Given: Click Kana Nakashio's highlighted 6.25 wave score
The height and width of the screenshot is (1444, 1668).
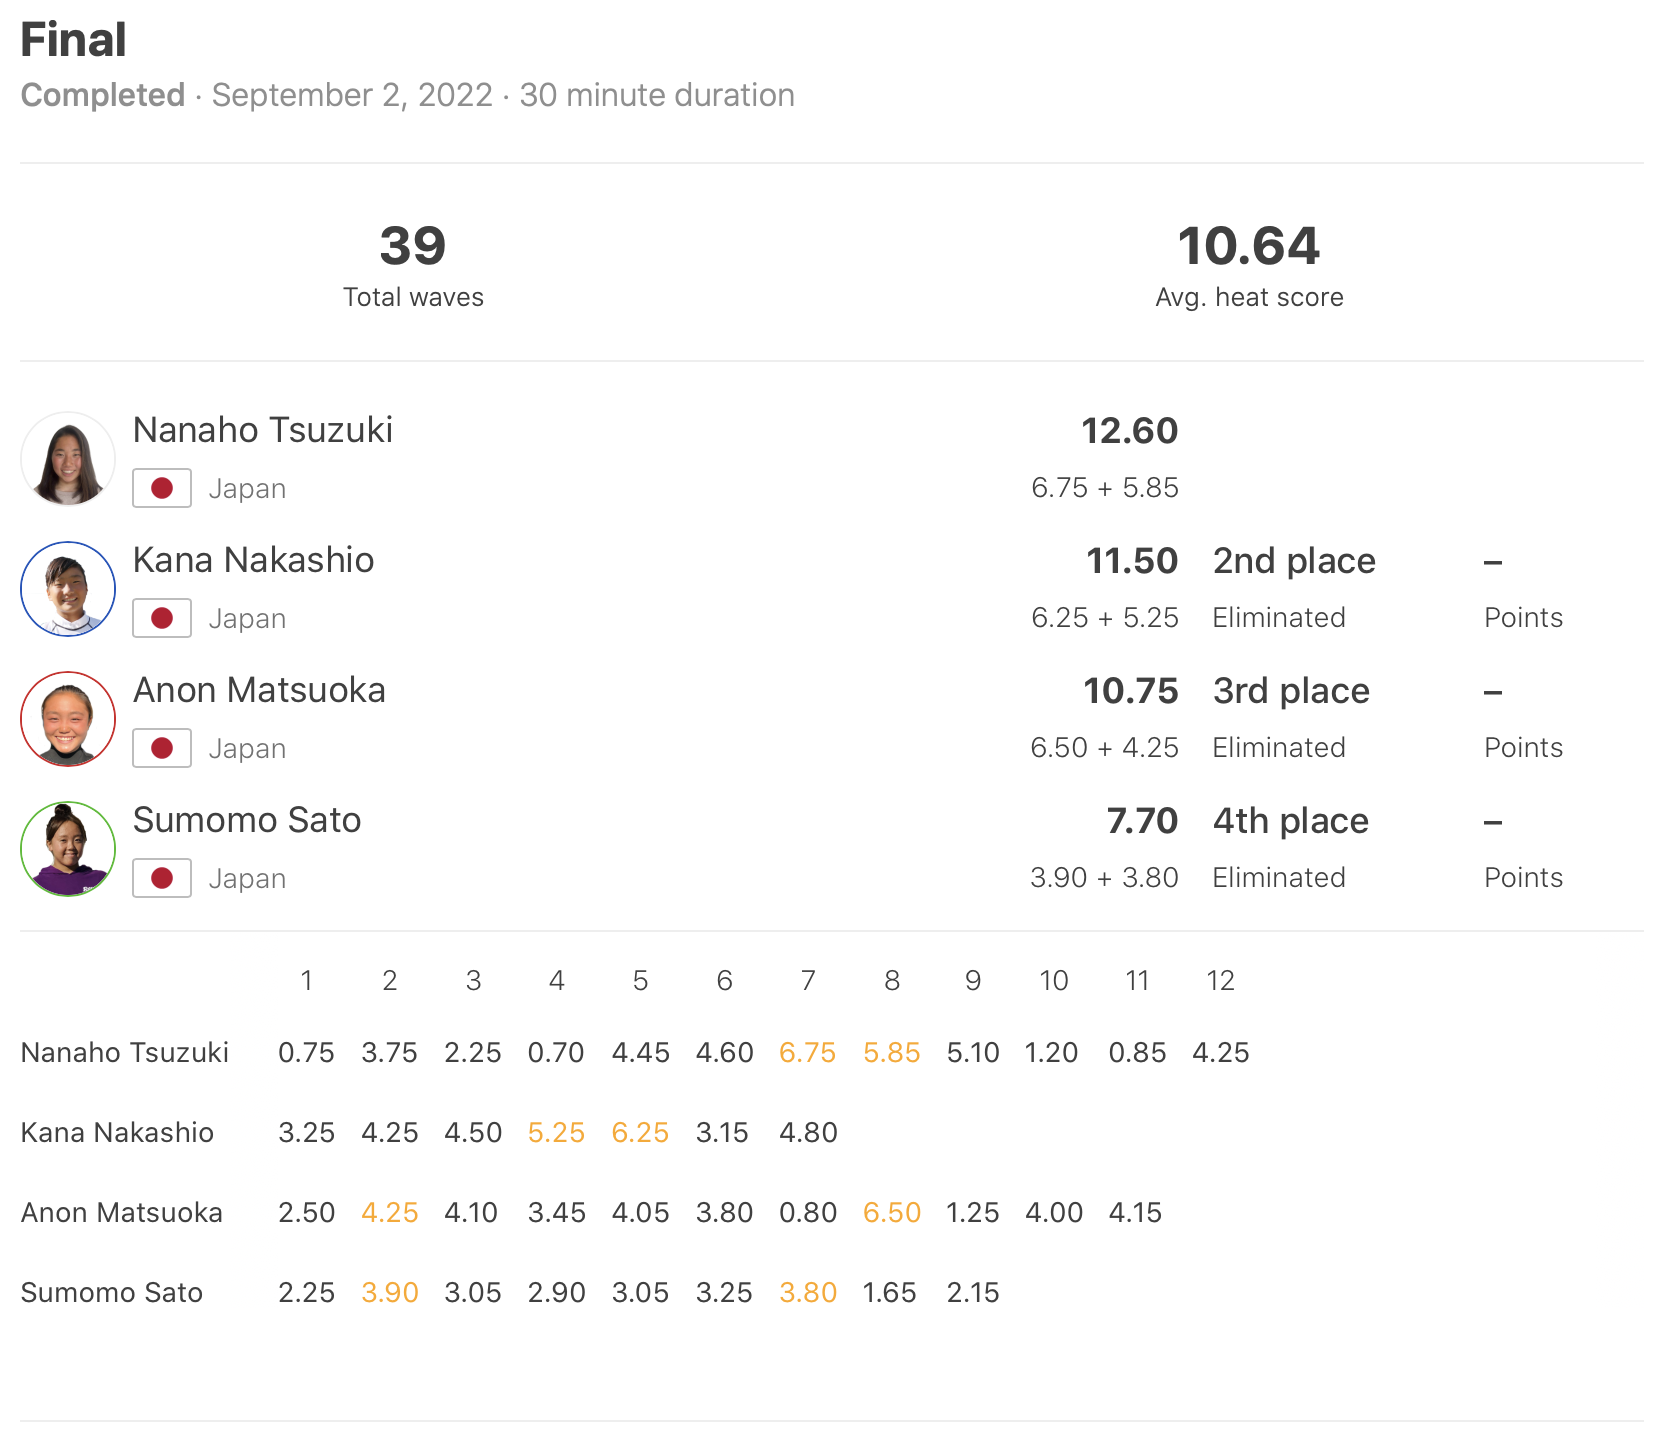Looking at the screenshot, I should tap(640, 1133).
